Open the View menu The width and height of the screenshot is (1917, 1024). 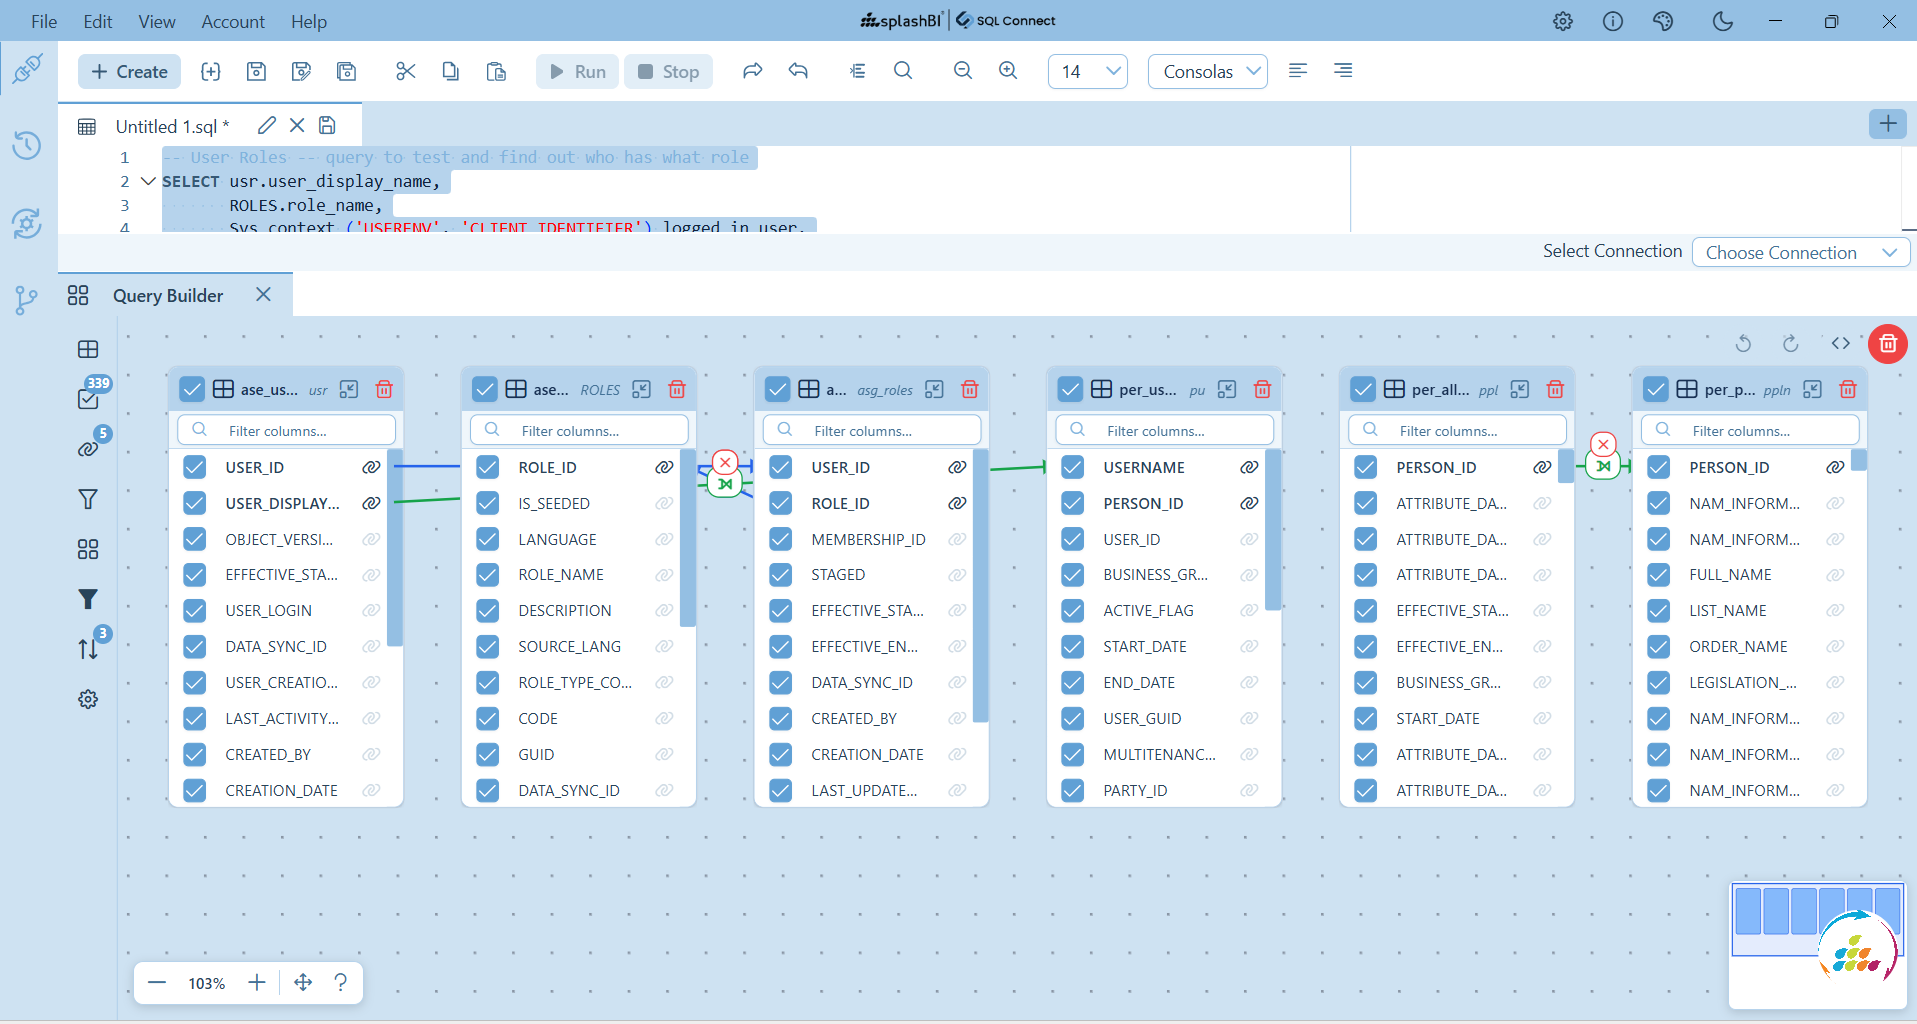click(157, 21)
